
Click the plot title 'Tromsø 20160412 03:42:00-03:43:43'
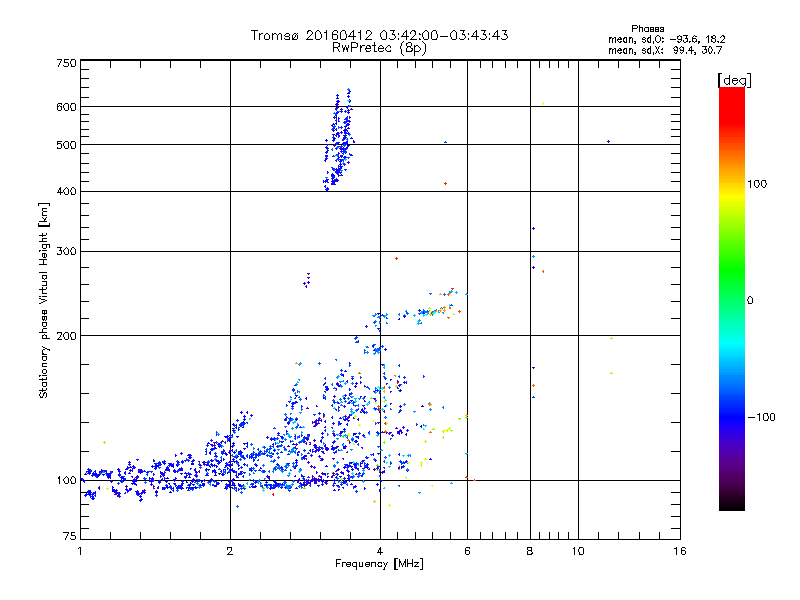(x=379, y=35)
